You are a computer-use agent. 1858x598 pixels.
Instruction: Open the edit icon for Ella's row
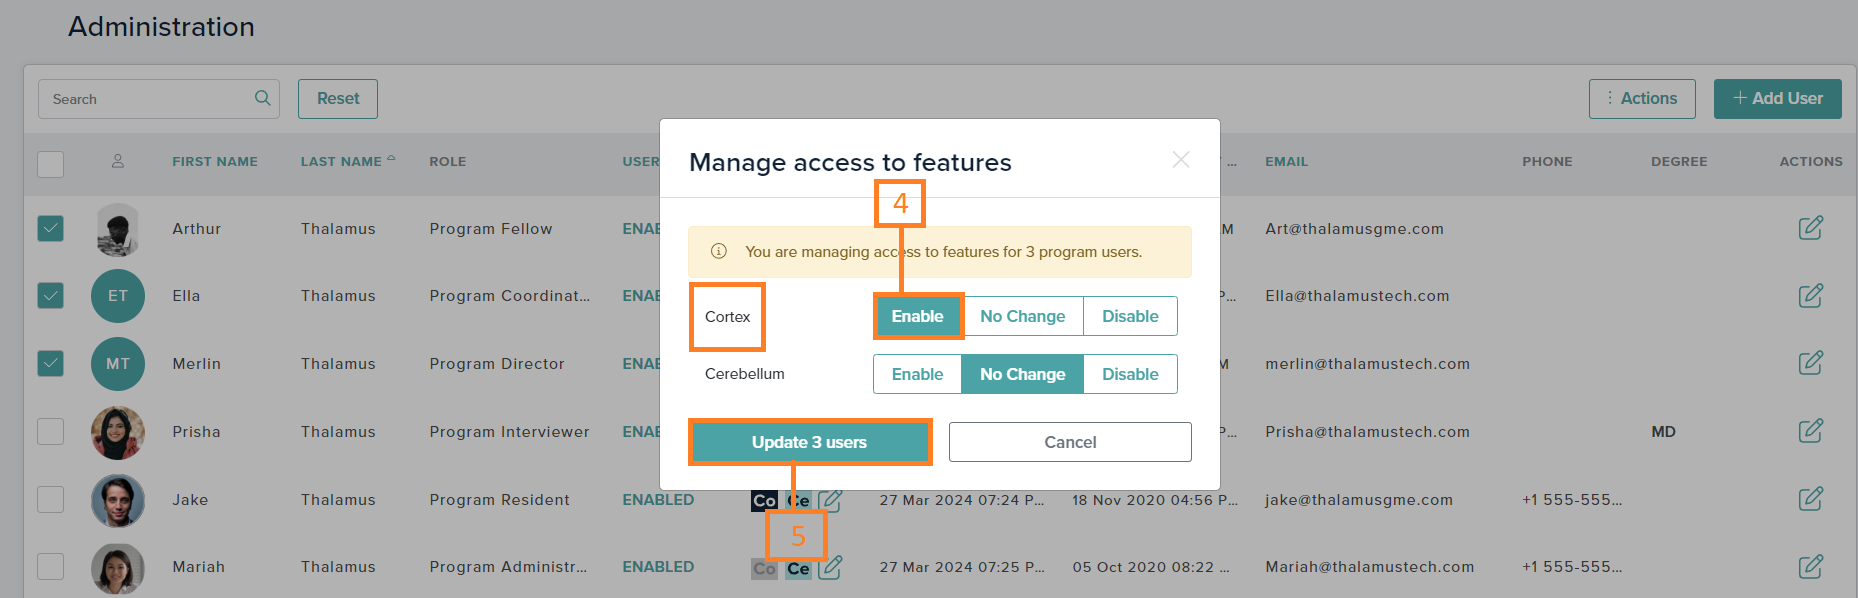coord(1810,296)
